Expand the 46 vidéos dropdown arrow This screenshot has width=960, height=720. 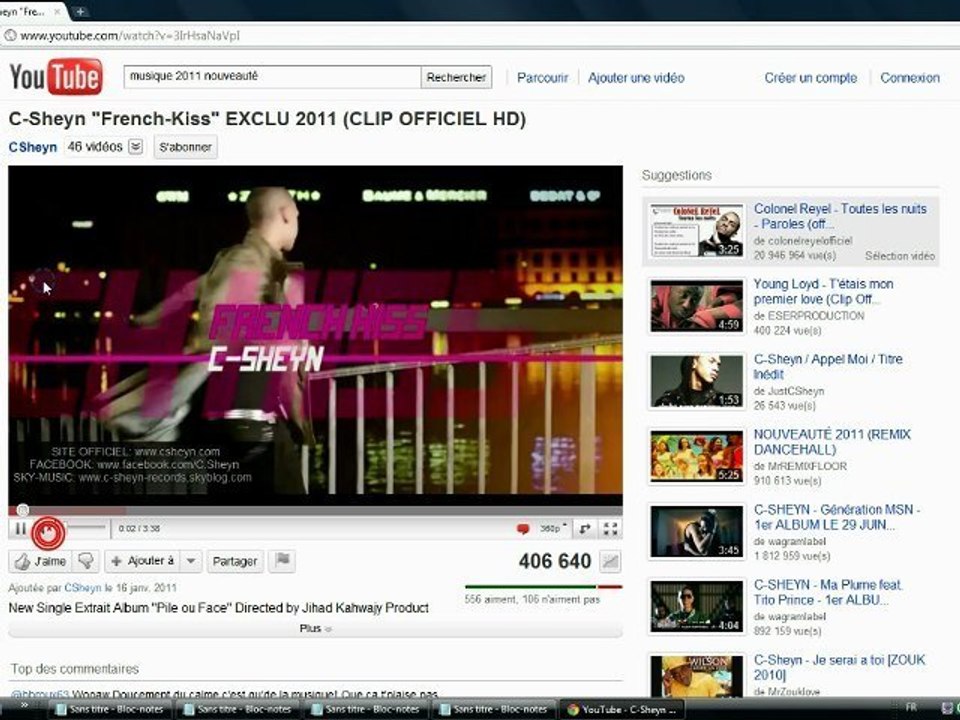click(137, 147)
